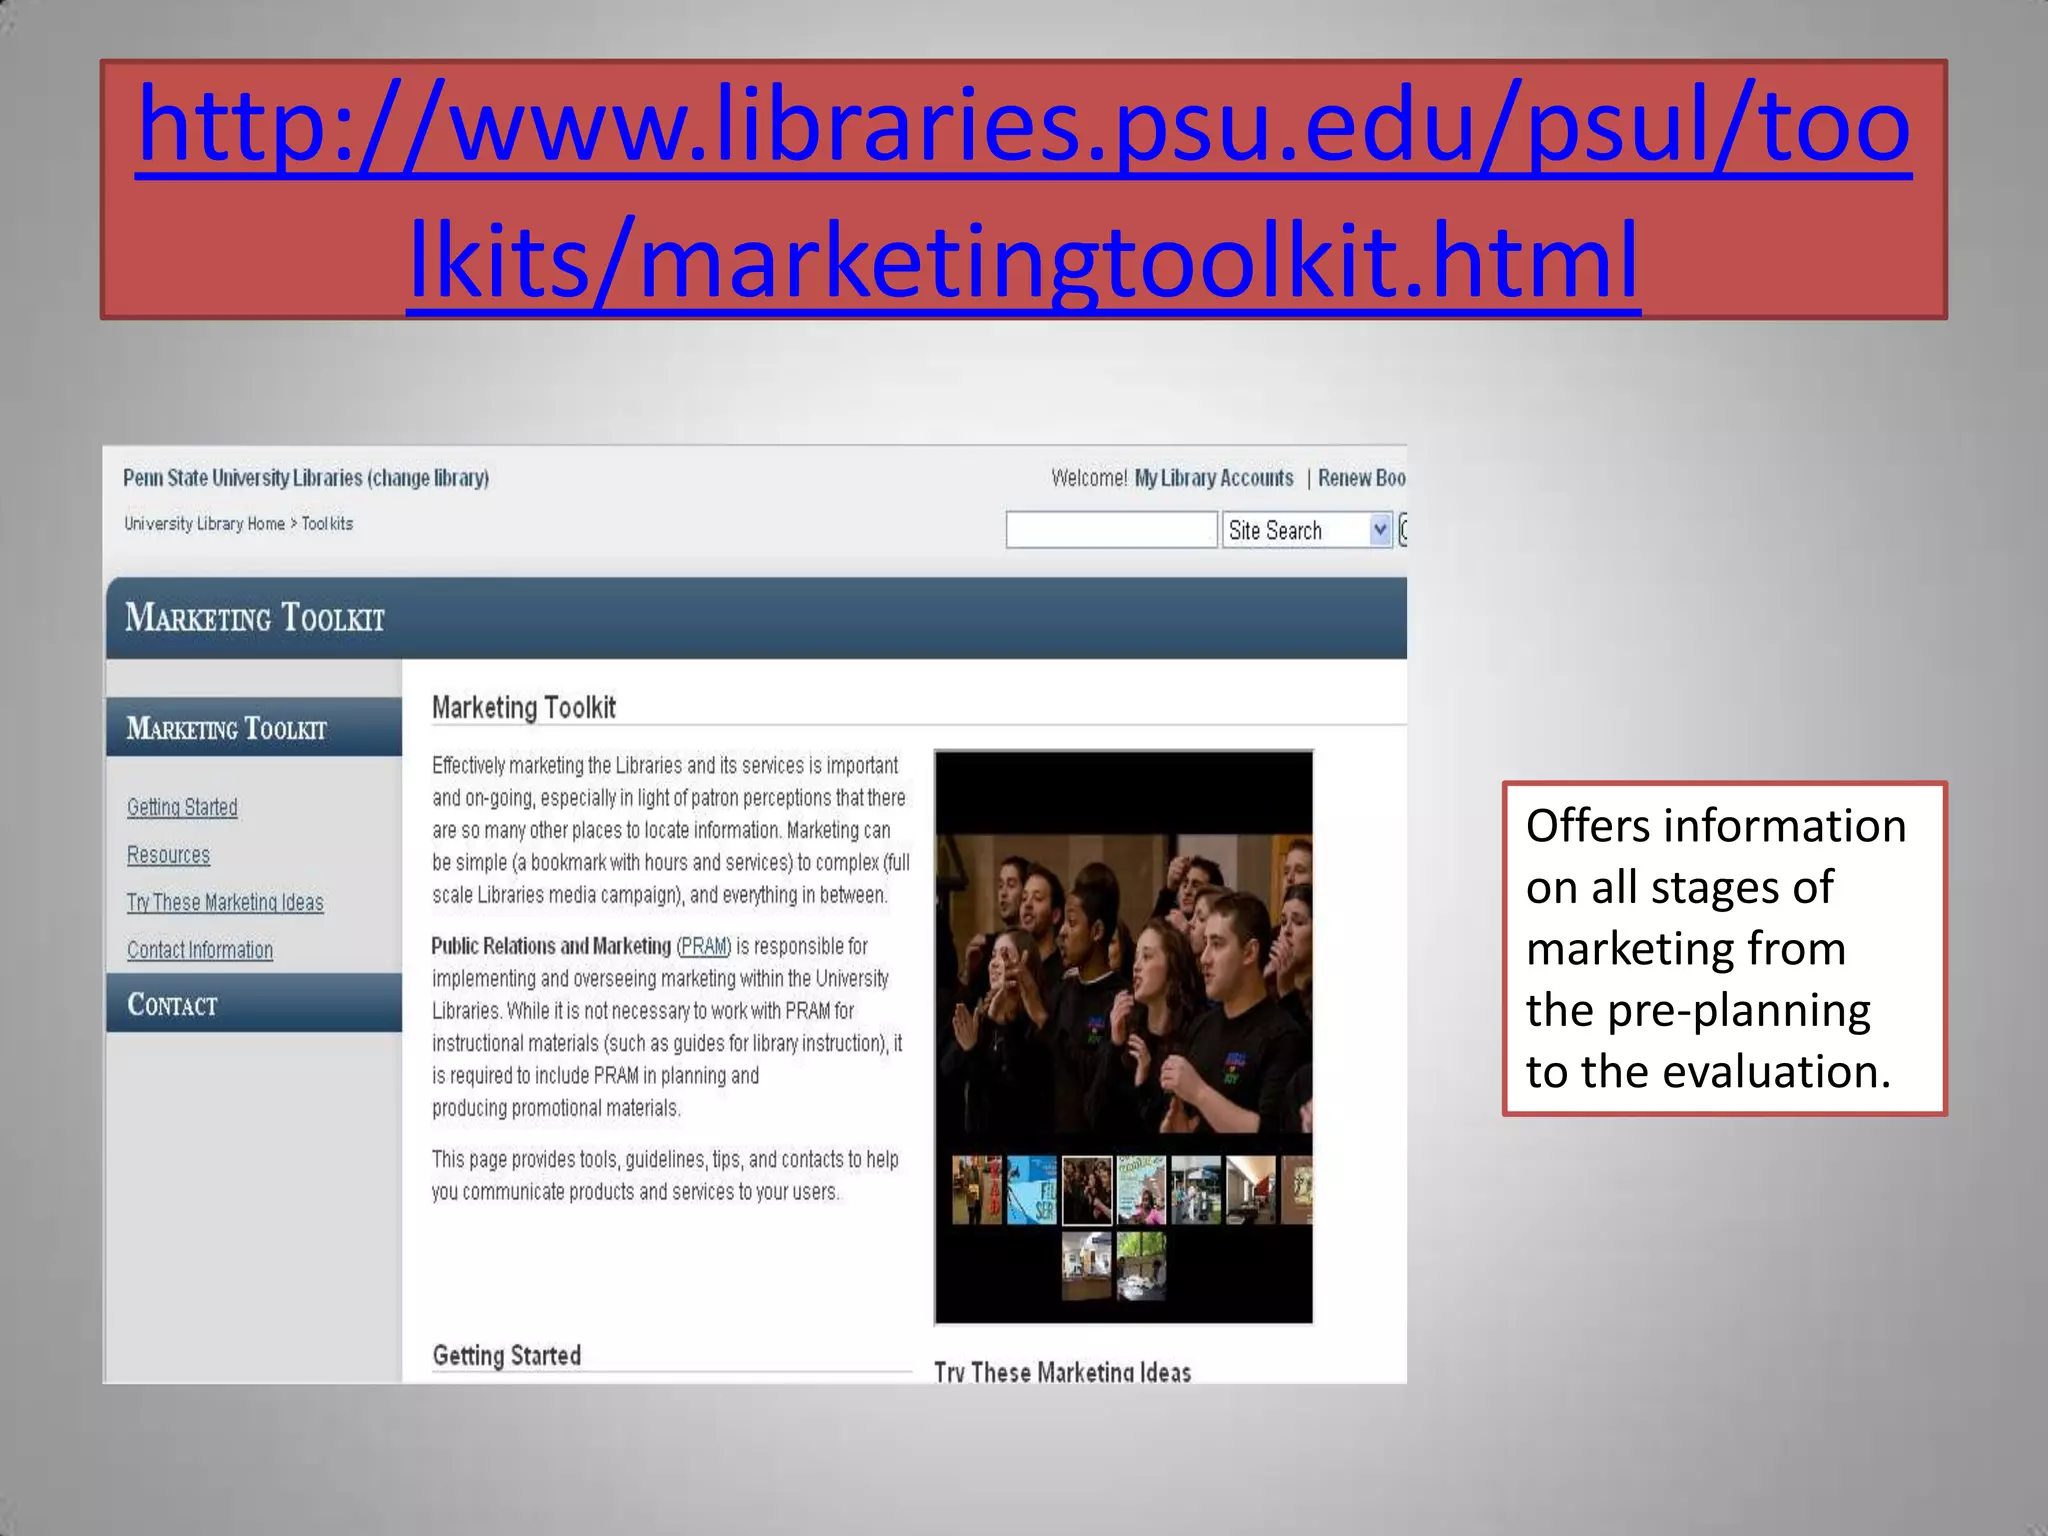Open the Contact Information sidebar link
The height and width of the screenshot is (1536, 2048).
(x=200, y=950)
